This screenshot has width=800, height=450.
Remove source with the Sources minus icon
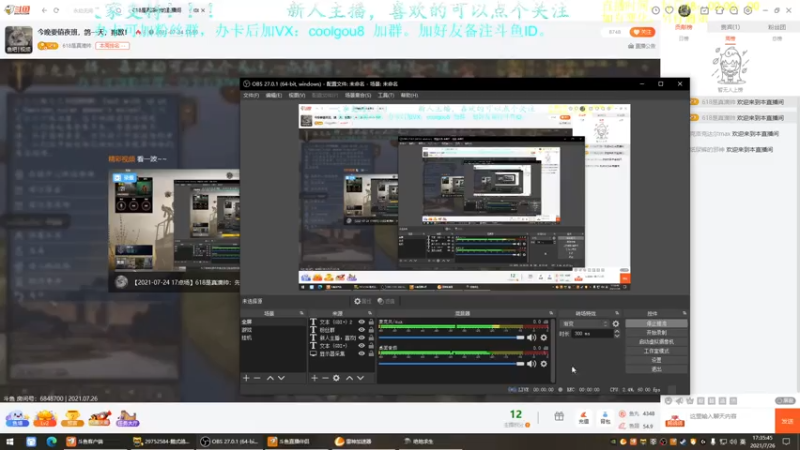click(x=325, y=378)
